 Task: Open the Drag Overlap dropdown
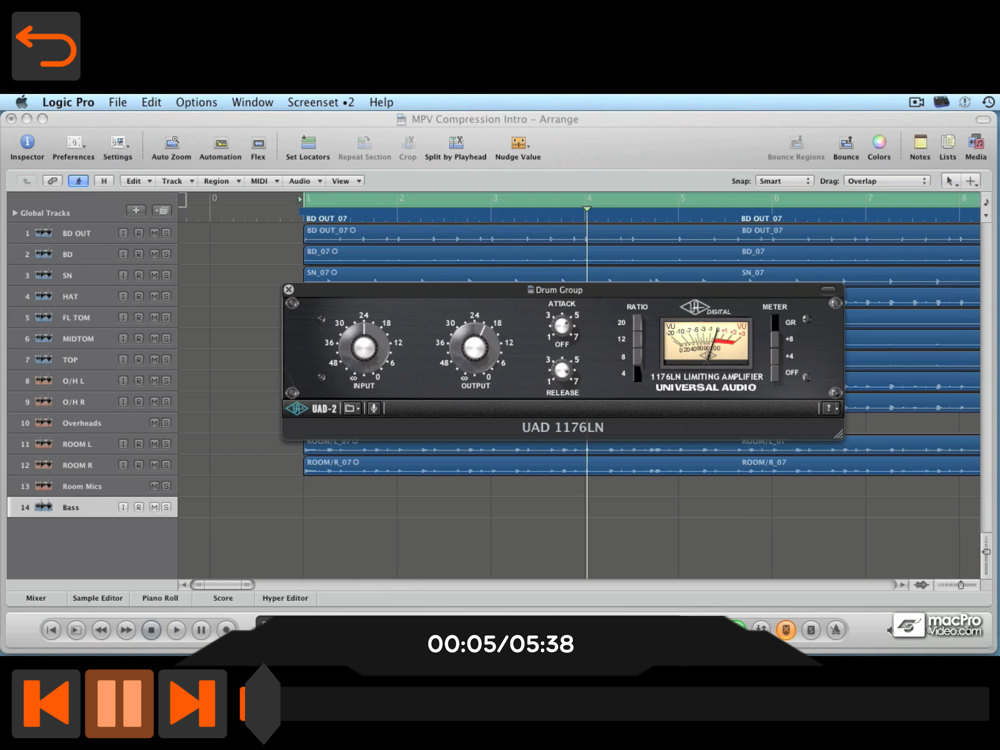tap(886, 181)
